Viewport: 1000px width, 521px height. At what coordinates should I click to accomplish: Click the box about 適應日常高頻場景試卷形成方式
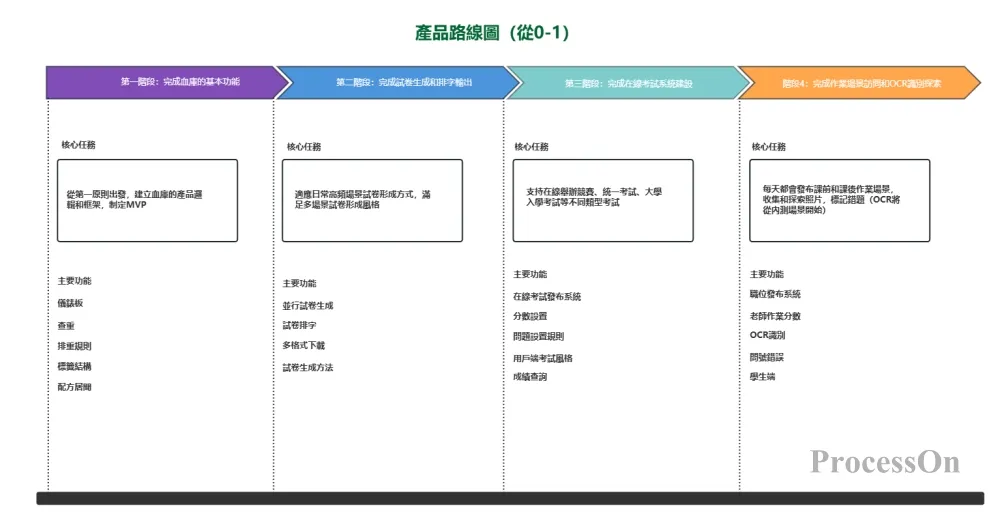pos(372,200)
